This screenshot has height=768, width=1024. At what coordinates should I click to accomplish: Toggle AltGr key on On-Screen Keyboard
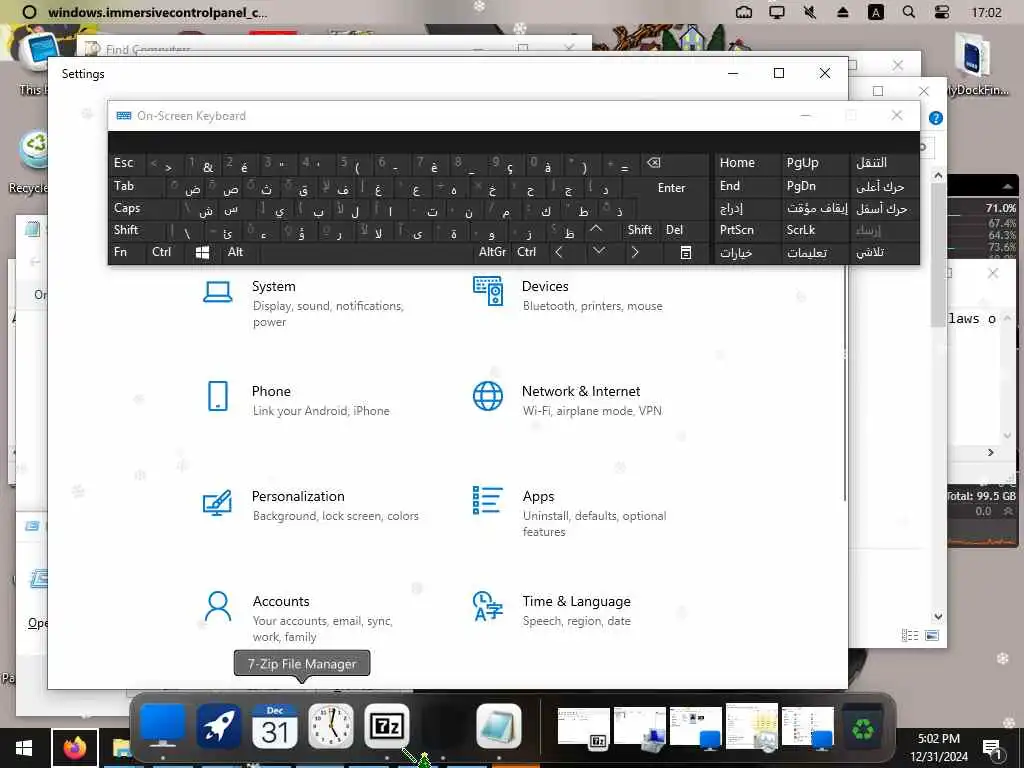[x=492, y=253]
